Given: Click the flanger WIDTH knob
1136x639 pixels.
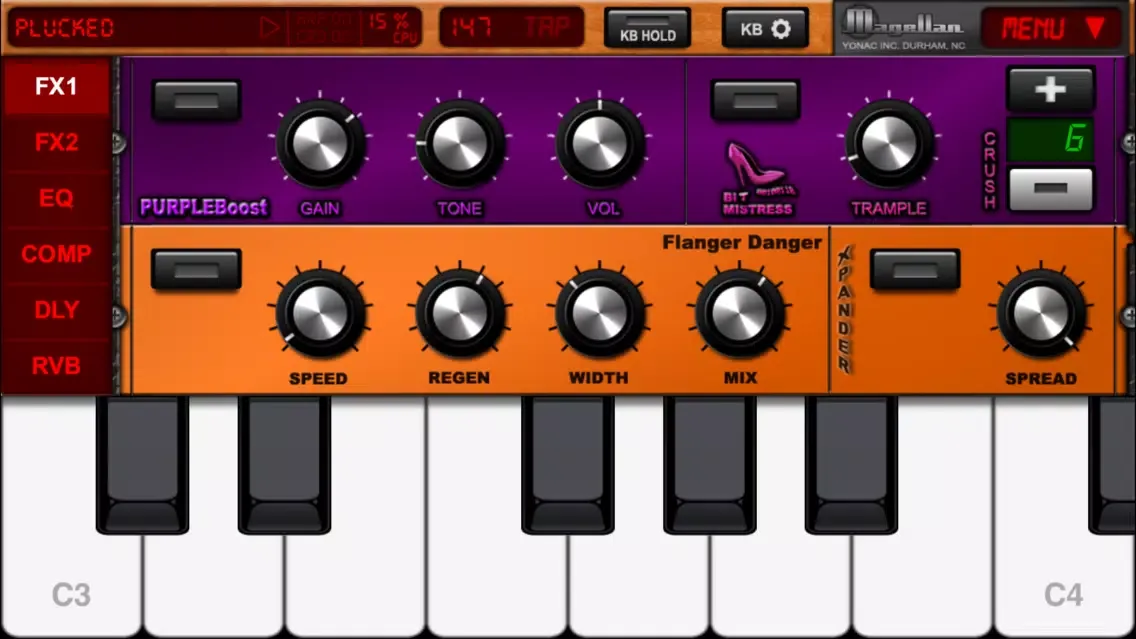Looking at the screenshot, I should click(600, 313).
